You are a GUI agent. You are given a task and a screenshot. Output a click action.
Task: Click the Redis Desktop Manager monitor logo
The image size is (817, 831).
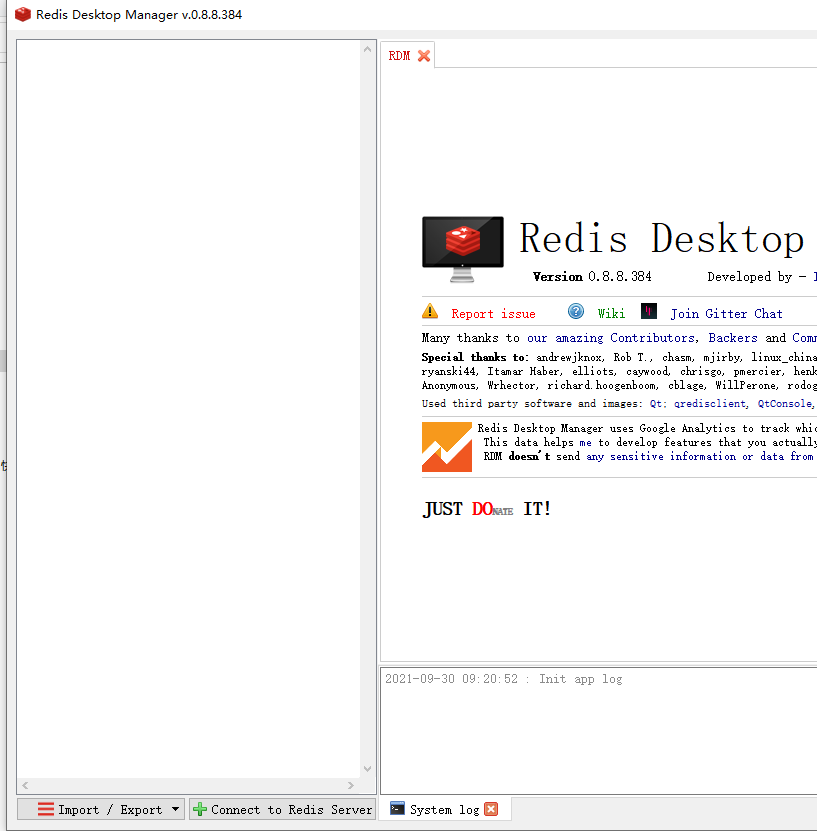(x=463, y=249)
